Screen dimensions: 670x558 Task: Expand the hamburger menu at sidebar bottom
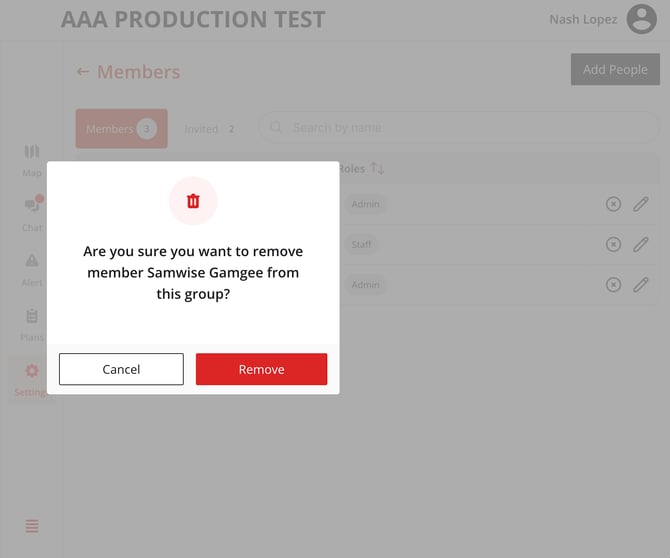[32, 526]
